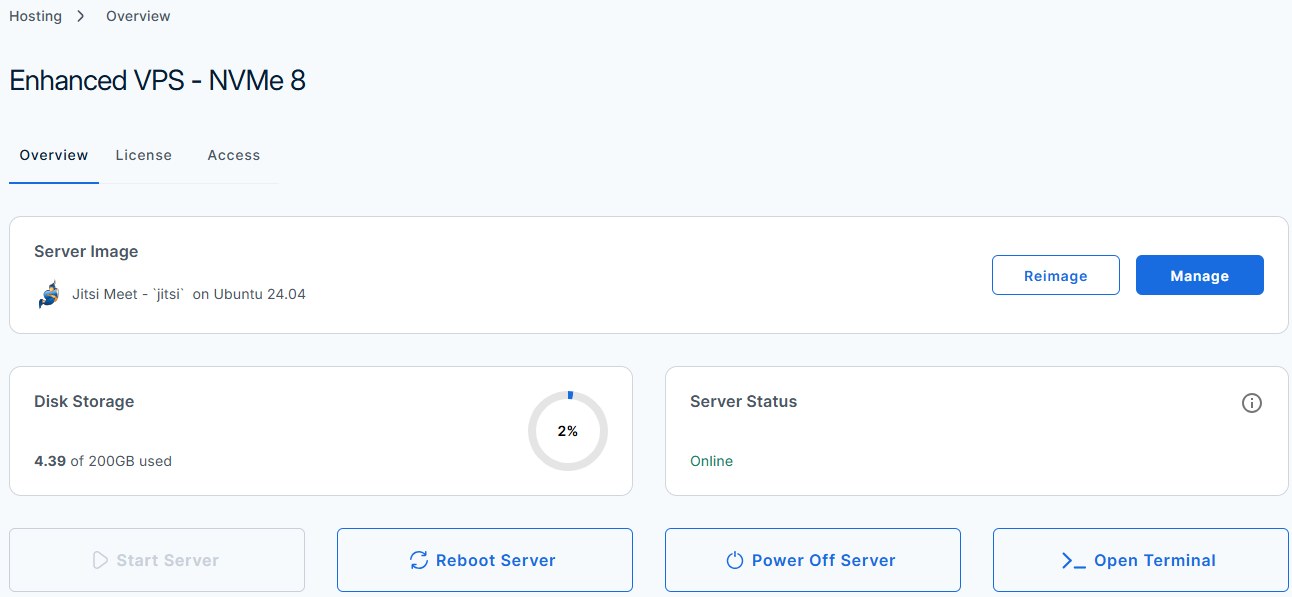
Task: Click the disabled Start Server button
Action: click(x=157, y=560)
